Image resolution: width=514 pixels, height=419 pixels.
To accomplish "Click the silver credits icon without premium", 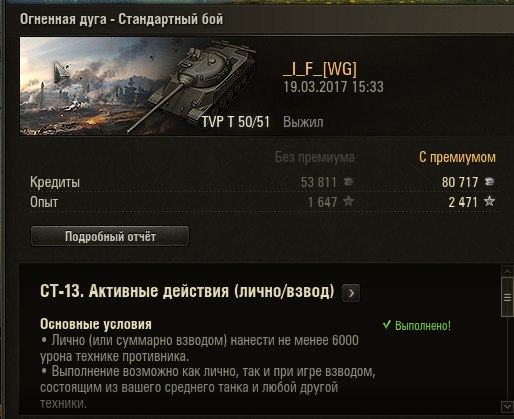I will click(x=348, y=182).
